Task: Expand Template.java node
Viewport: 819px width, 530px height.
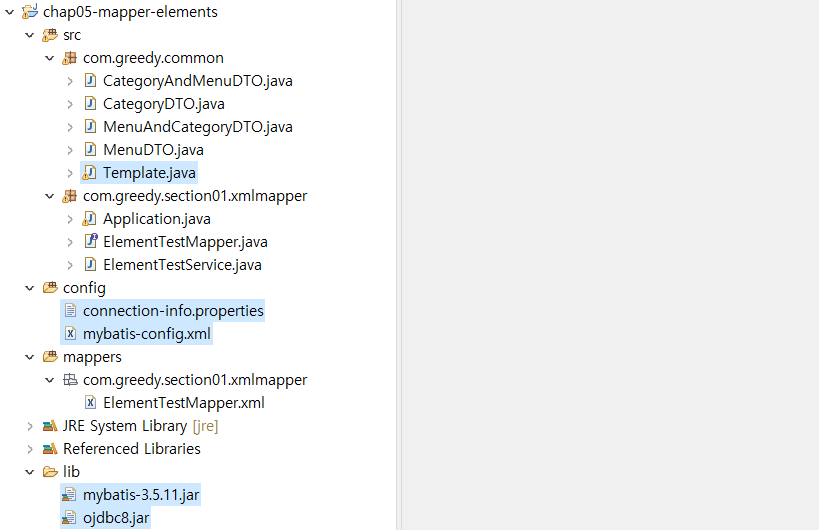Action: pos(69,173)
